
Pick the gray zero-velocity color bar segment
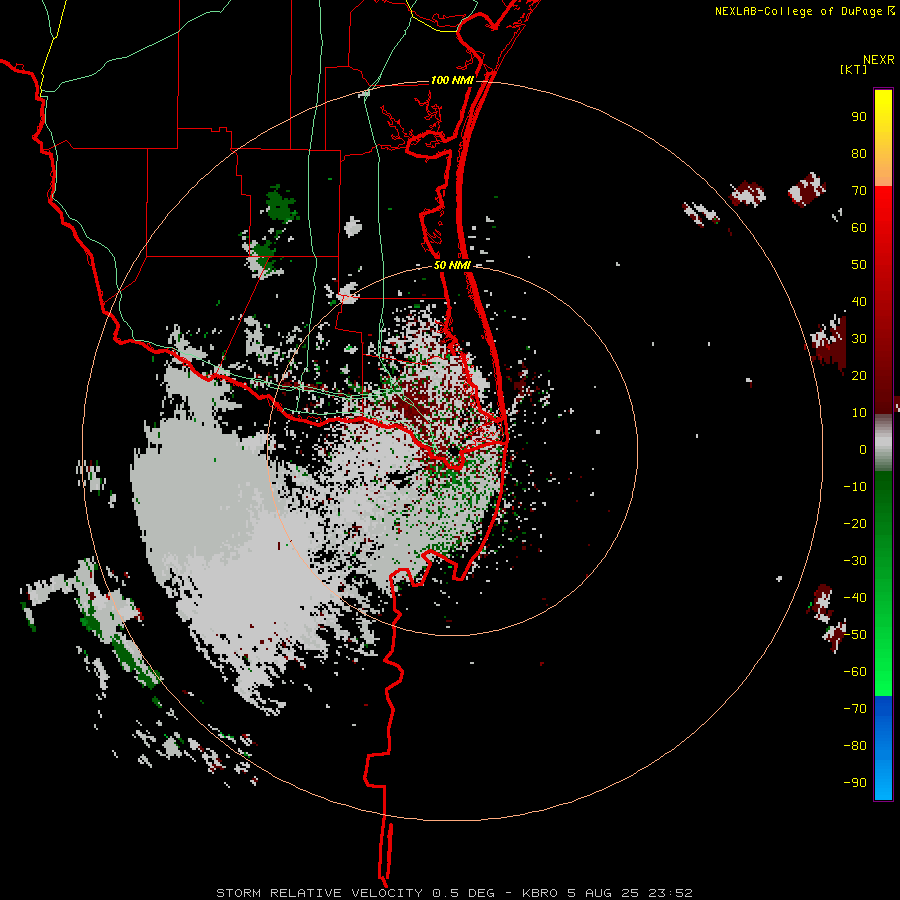tap(883, 443)
